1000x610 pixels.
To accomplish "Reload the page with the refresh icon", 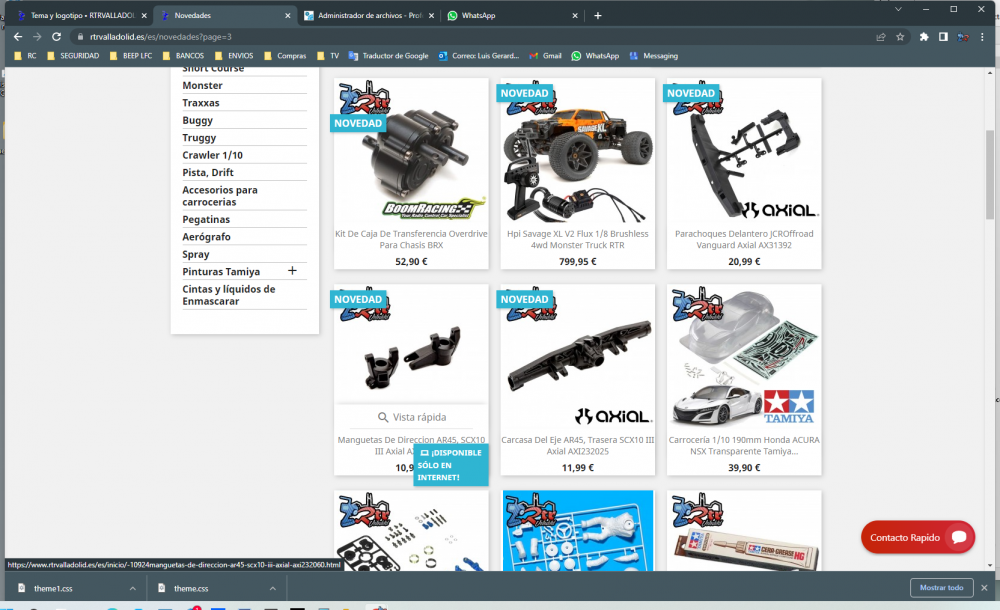I will (57, 35).
